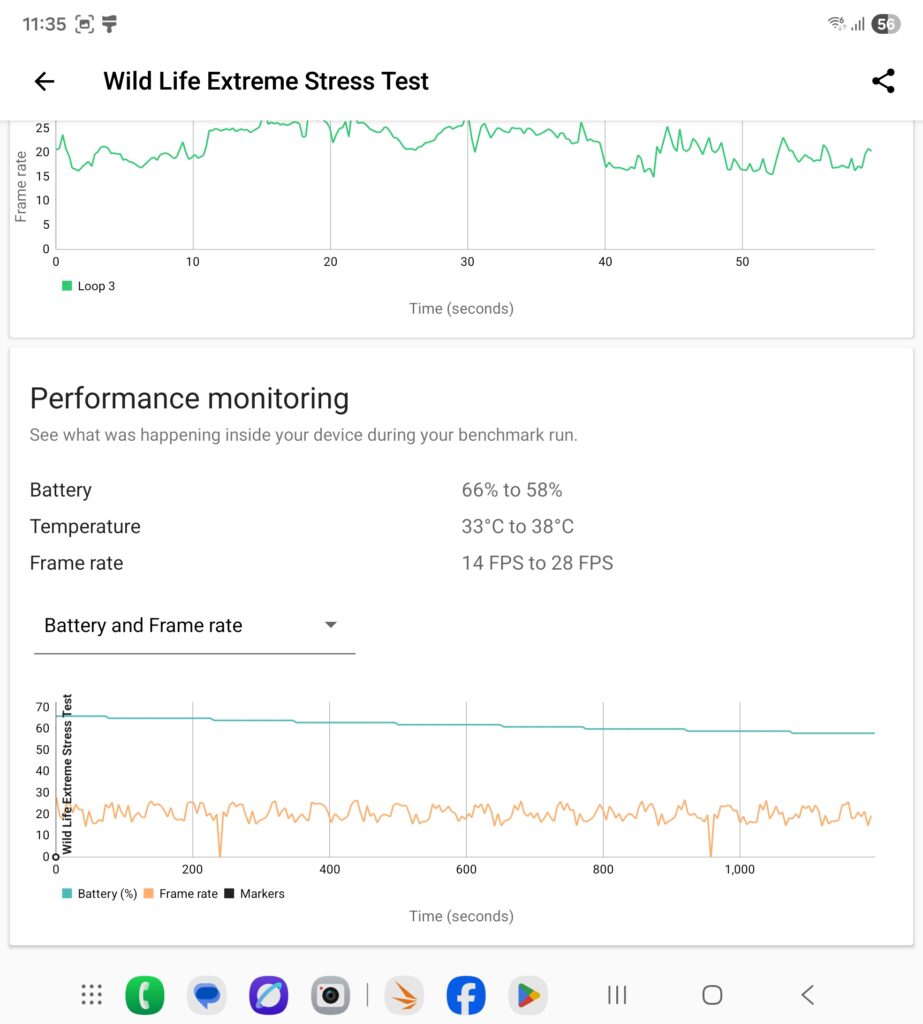The image size is (923, 1024).
Task: Tap the back arrow to leave results
Action: 44,81
